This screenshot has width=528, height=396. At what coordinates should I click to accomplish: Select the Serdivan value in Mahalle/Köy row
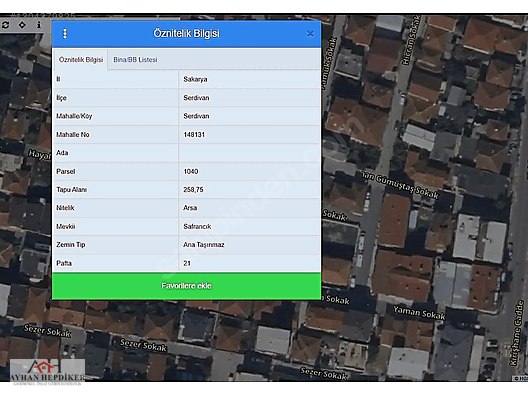196,116
